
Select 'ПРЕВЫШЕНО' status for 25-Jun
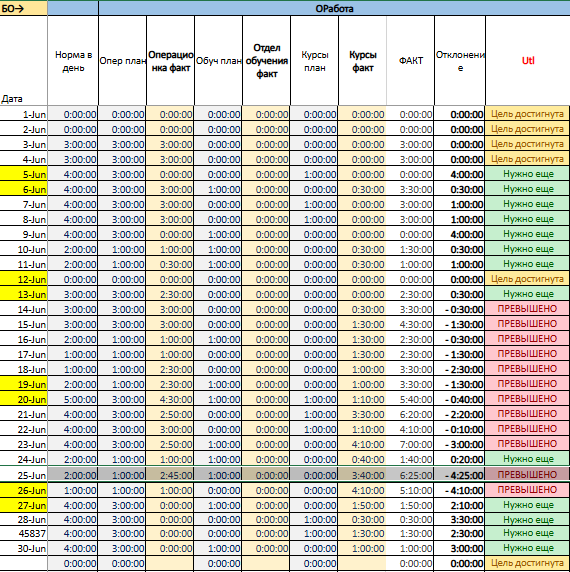pos(528,475)
